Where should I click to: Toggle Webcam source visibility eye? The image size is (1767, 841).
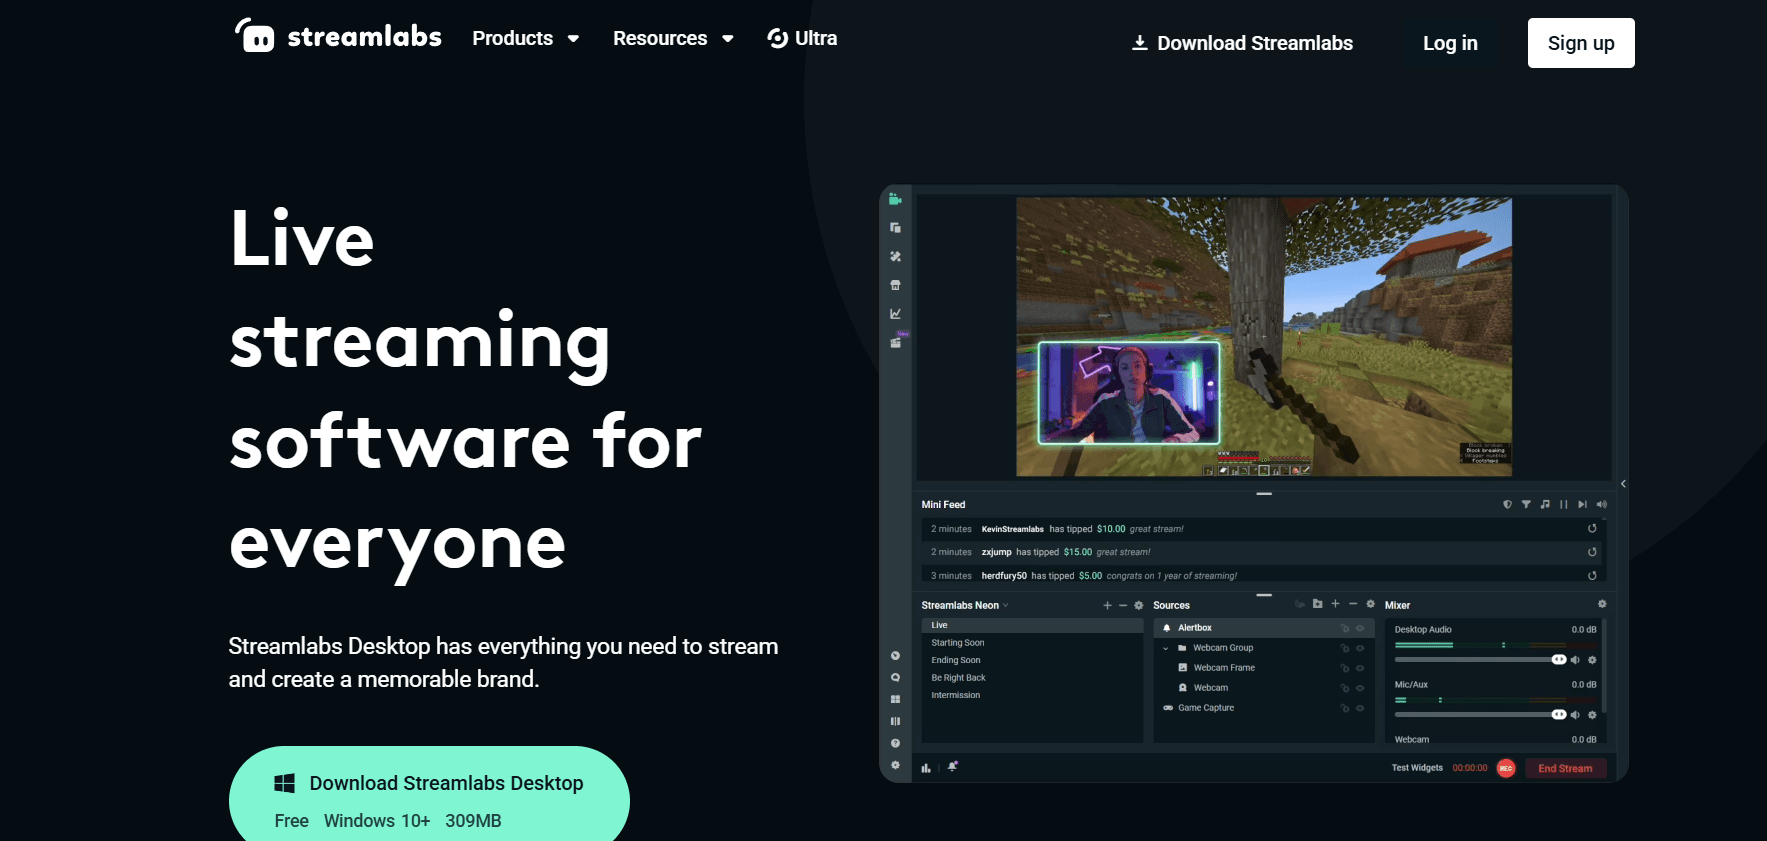[x=1360, y=688]
